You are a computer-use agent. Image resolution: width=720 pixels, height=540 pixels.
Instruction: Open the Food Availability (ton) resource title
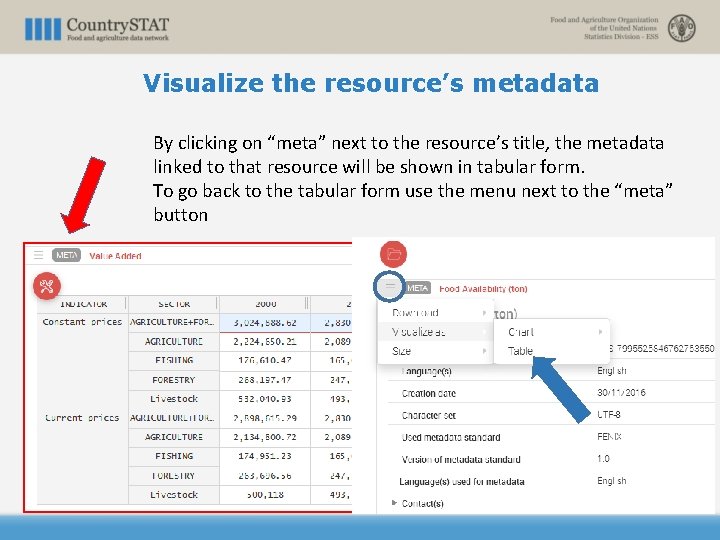point(483,289)
